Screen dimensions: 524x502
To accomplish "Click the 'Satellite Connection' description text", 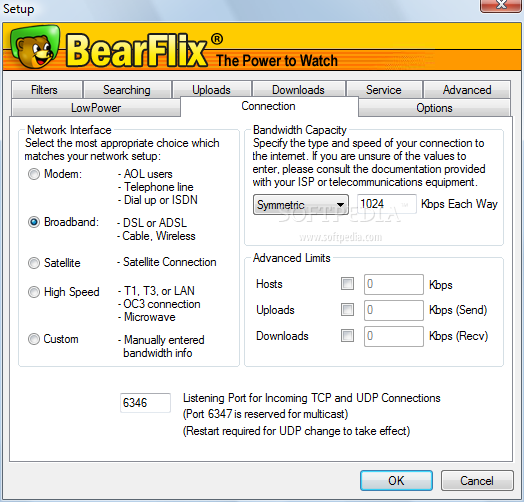I will [x=170, y=262].
